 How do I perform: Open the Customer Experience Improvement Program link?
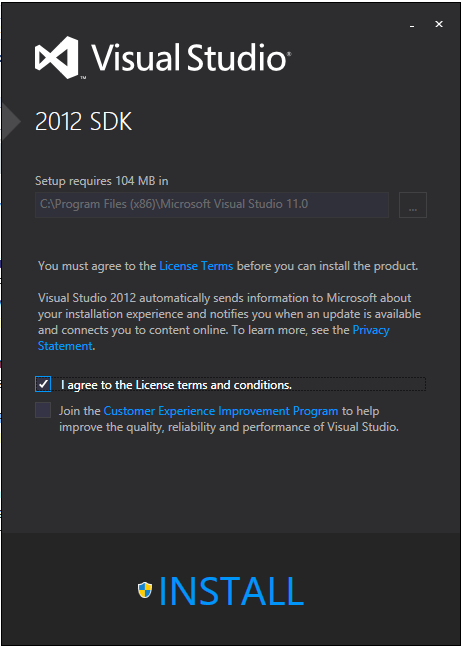click(221, 411)
